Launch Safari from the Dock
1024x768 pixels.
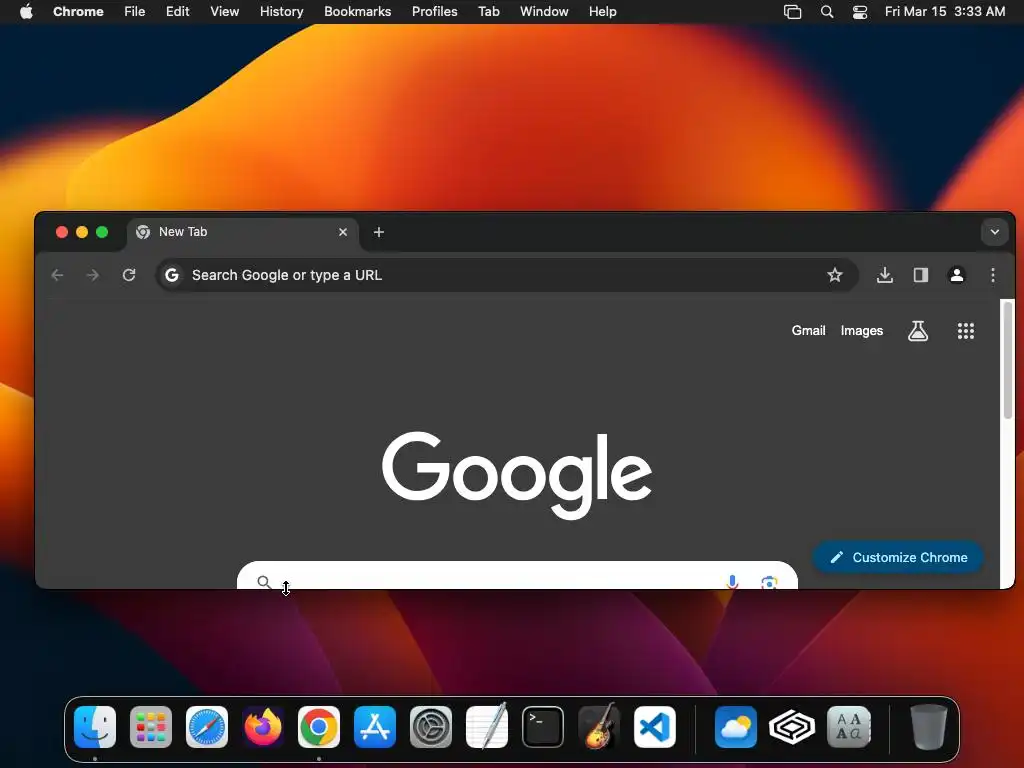click(x=207, y=727)
